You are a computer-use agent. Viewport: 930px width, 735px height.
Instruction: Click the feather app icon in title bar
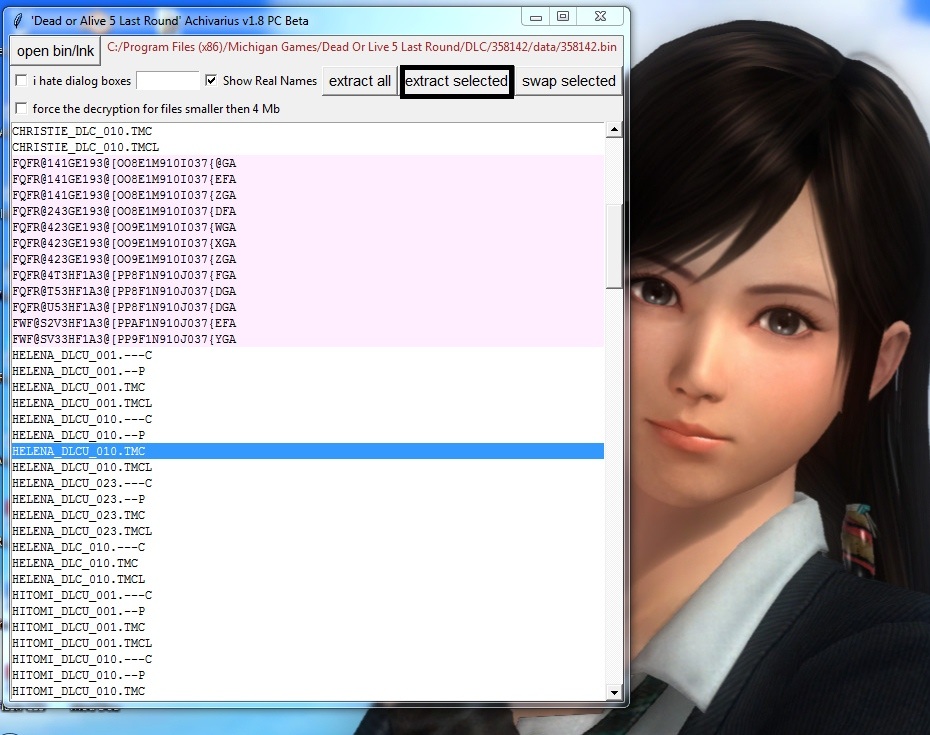coord(18,20)
